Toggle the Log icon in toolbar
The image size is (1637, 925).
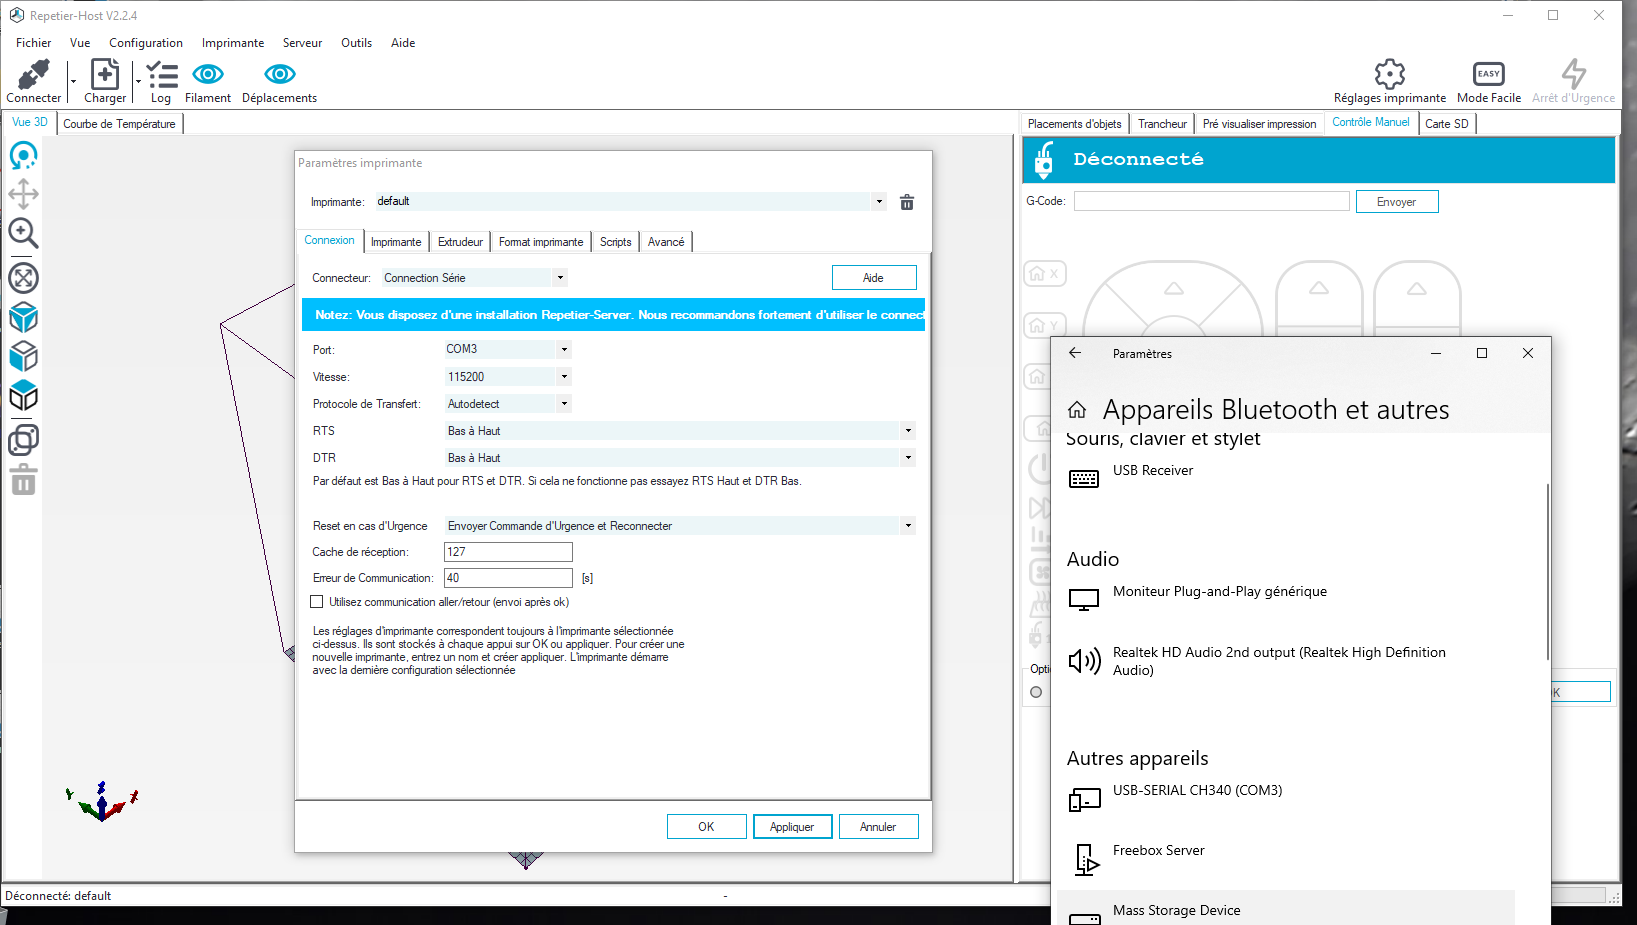click(161, 74)
